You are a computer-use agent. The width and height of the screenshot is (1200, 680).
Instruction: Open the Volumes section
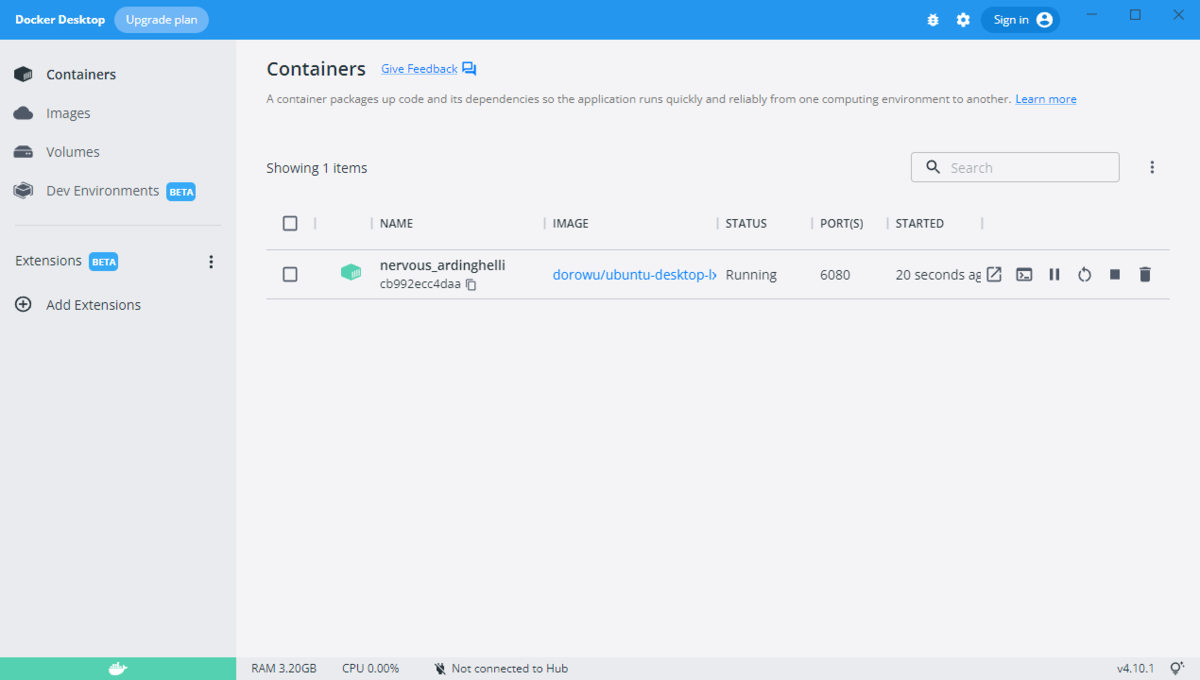(x=72, y=151)
